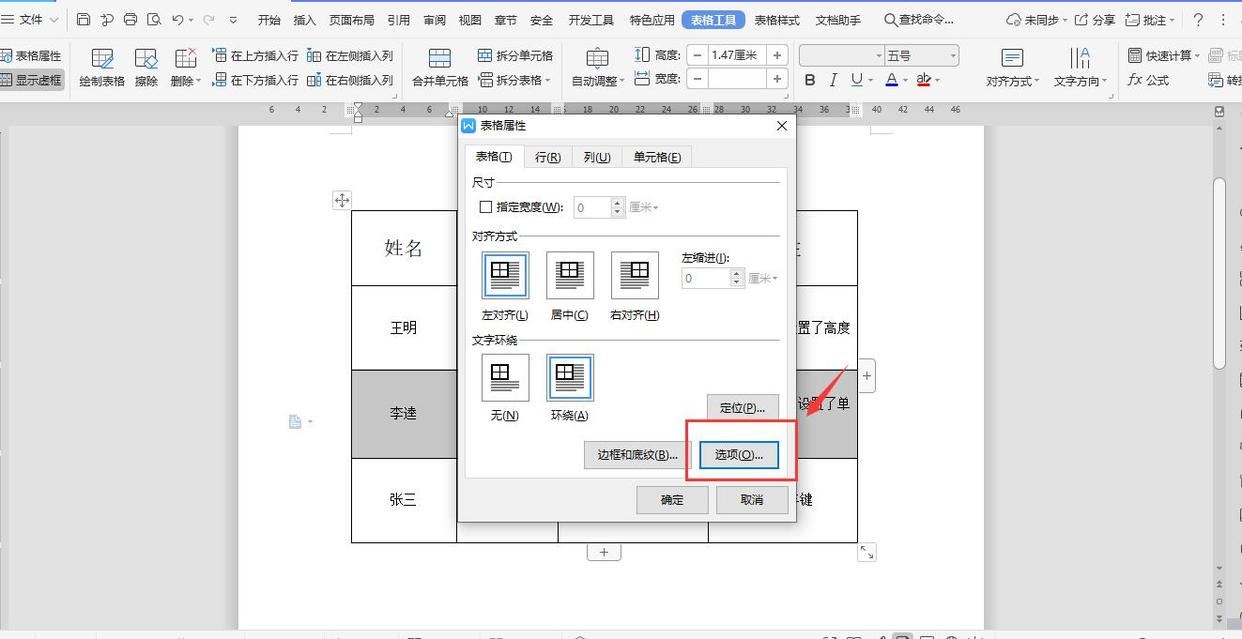
Task: Switch to the Cell (单元格) tab
Action: pos(656,157)
